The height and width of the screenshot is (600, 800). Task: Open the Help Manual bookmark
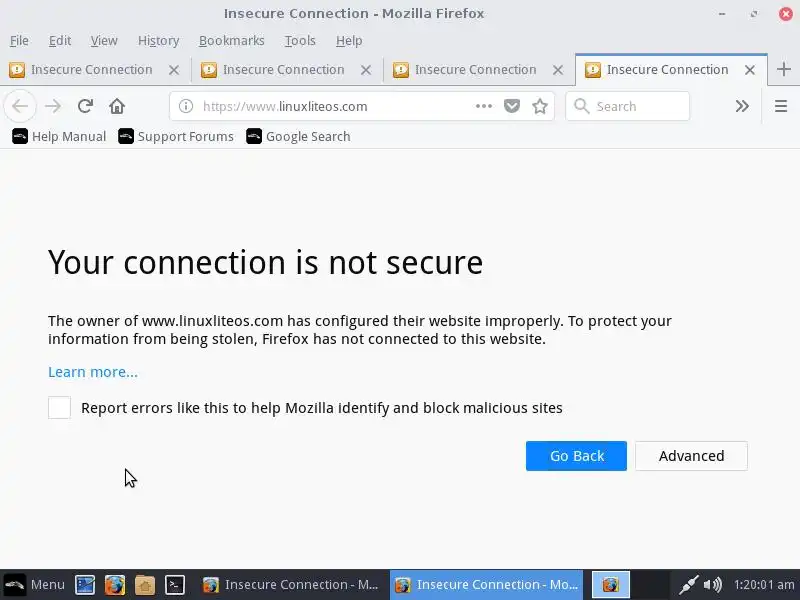tap(59, 136)
